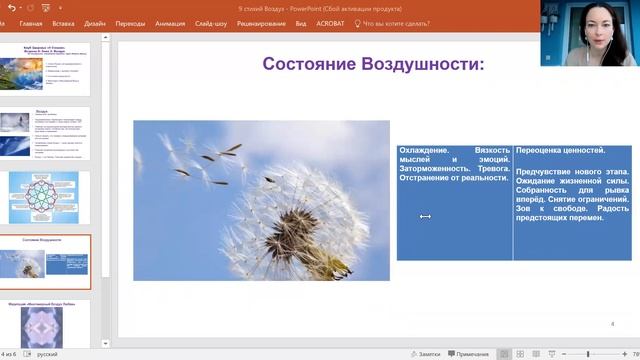Start Slide Show from status bar icon

(552, 354)
